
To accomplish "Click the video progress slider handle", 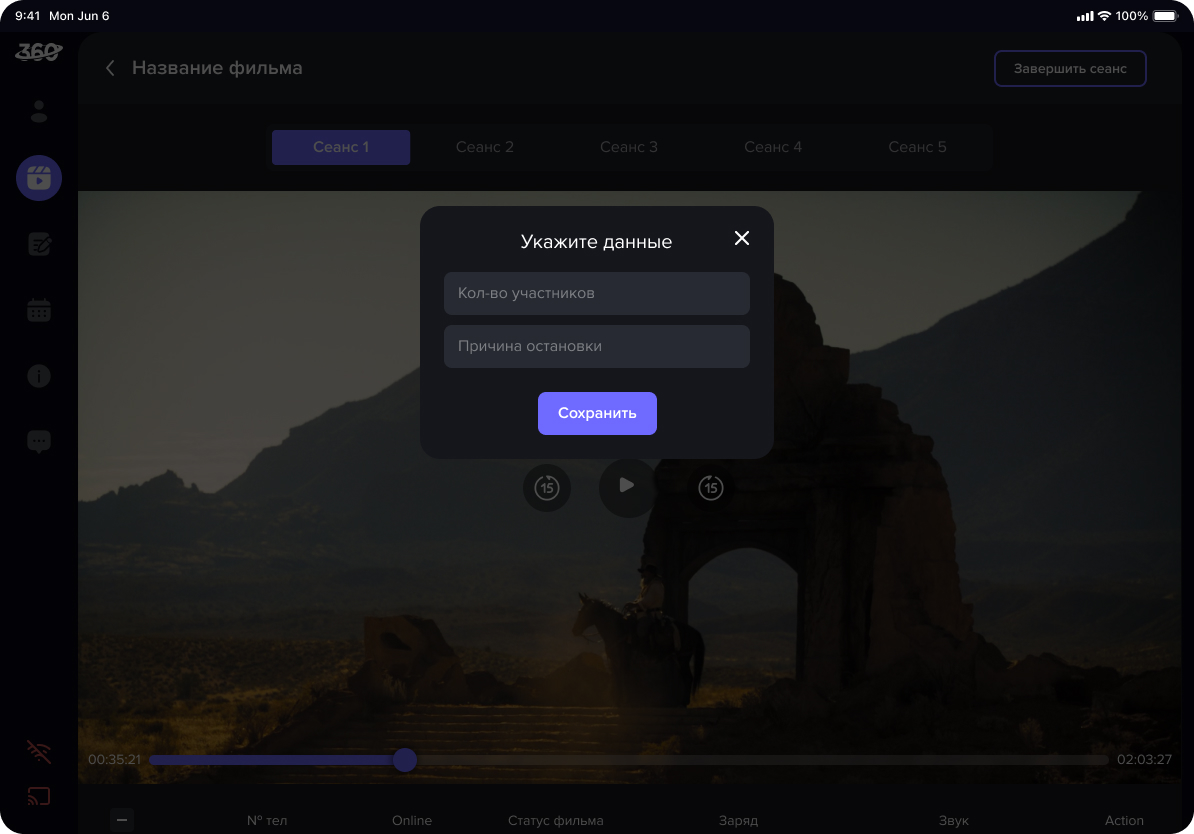I will point(405,760).
